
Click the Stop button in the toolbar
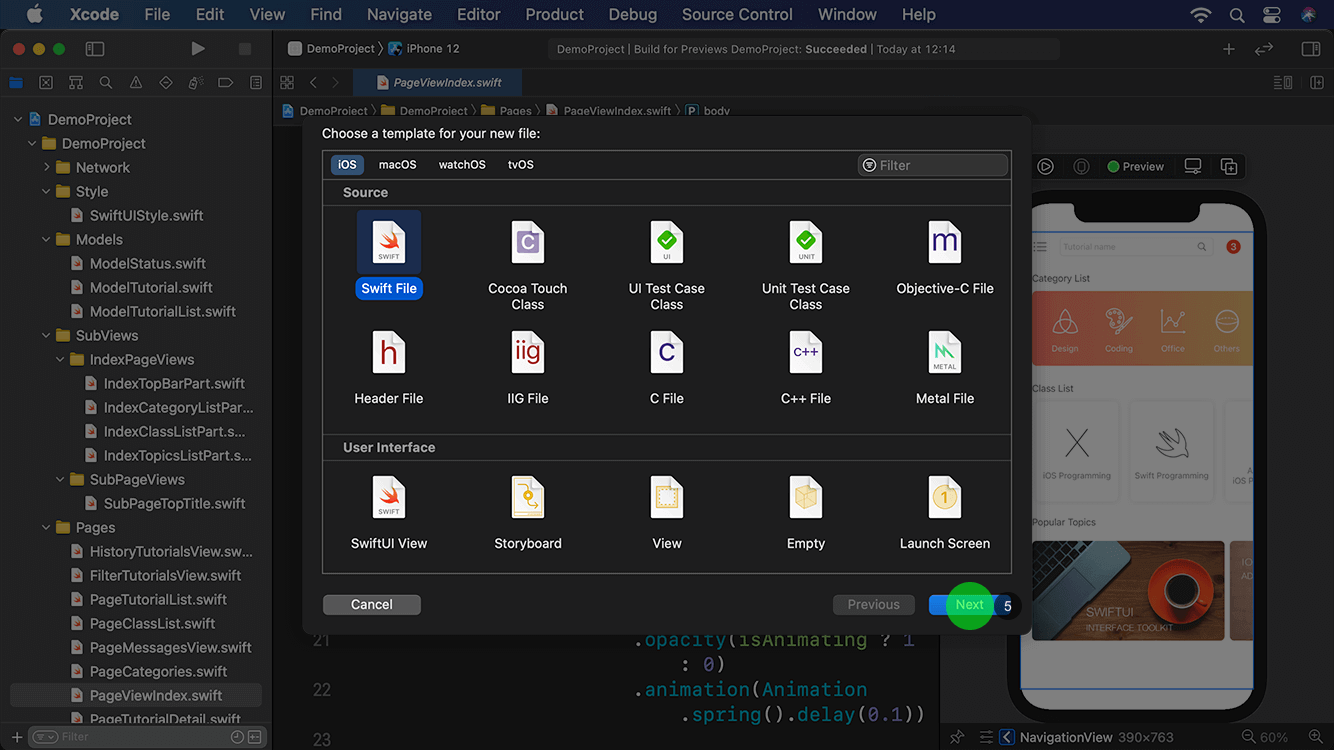pyautogui.click(x=245, y=49)
